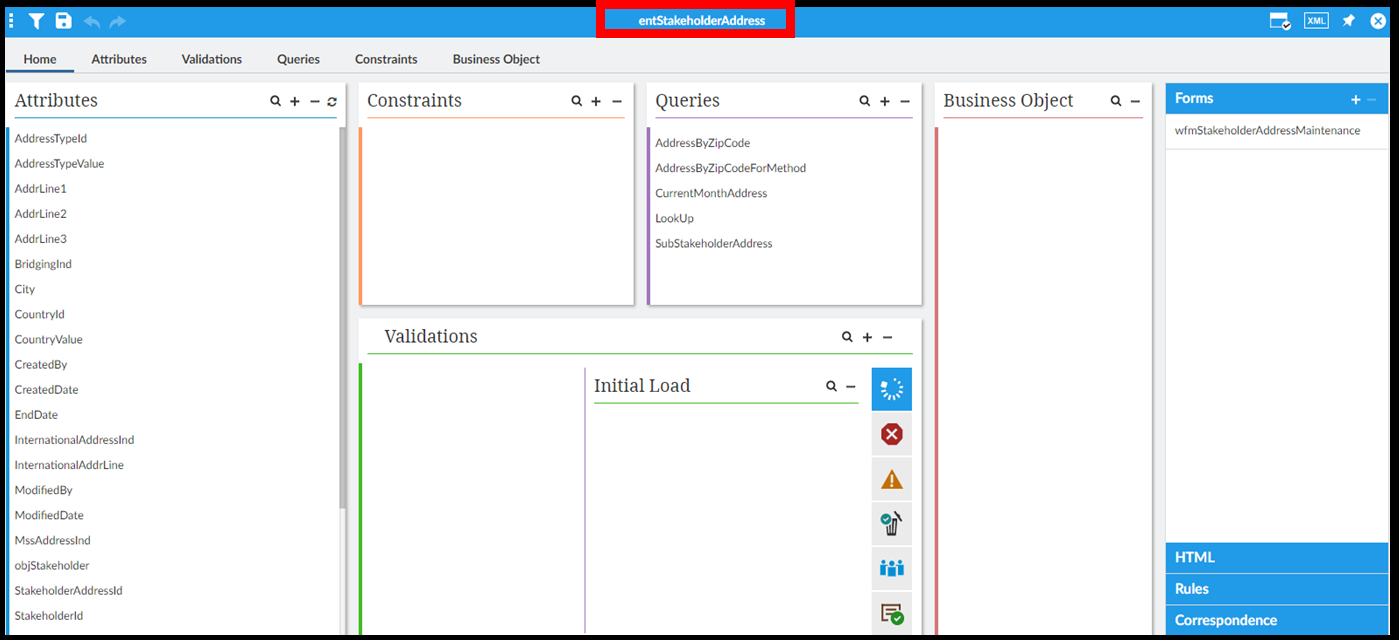The width and height of the screenshot is (1399, 640).
Task: Select the Initial Load spinner icon
Action: click(x=892, y=389)
